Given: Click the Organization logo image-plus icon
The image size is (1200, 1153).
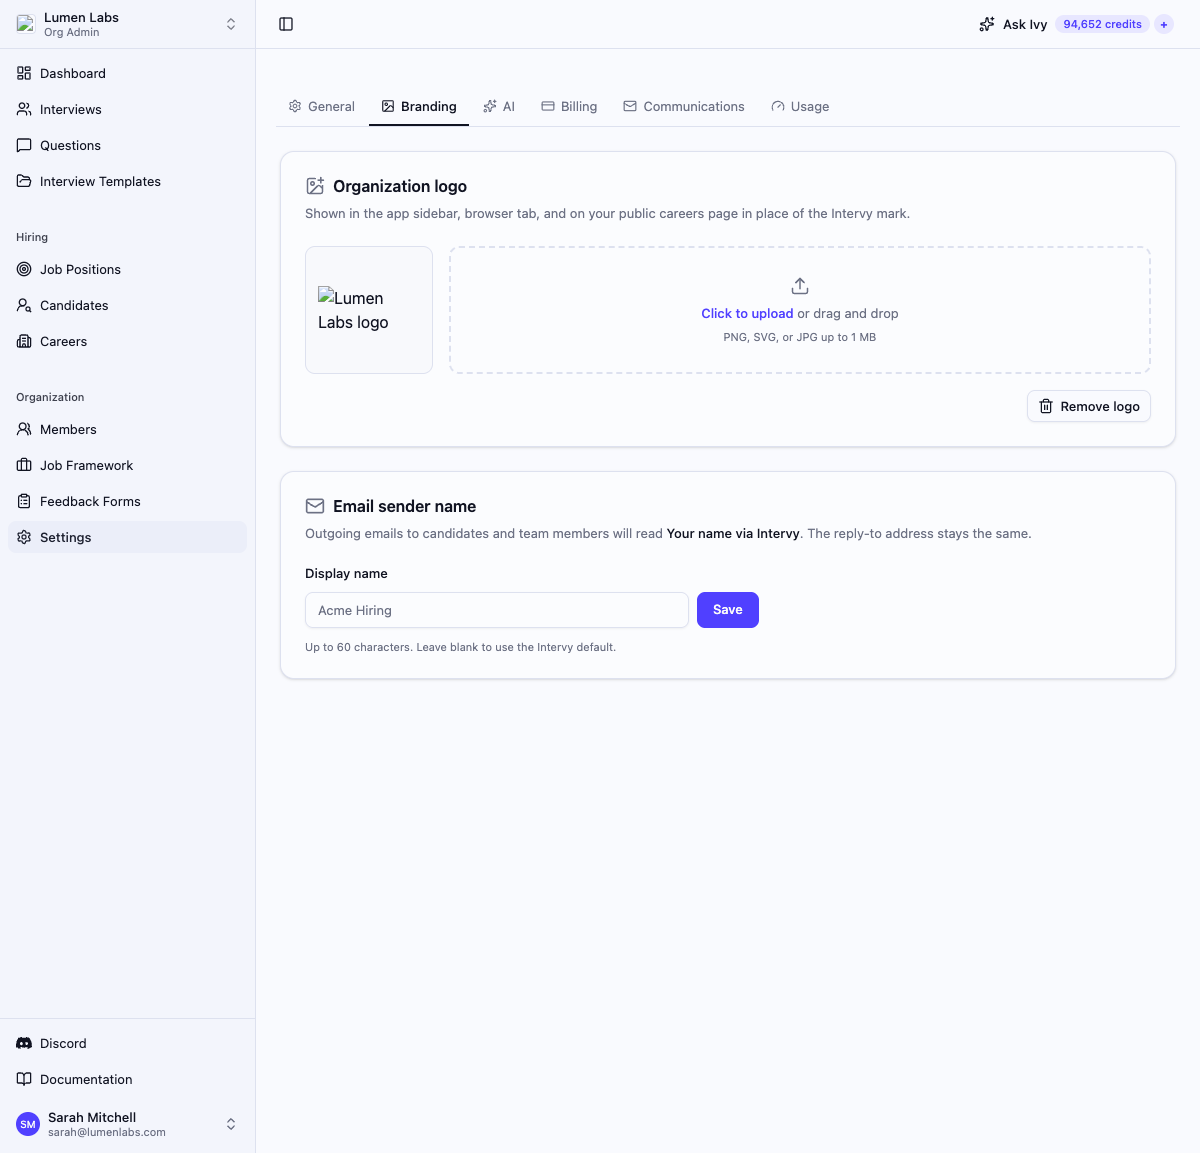Looking at the screenshot, I should (x=315, y=186).
